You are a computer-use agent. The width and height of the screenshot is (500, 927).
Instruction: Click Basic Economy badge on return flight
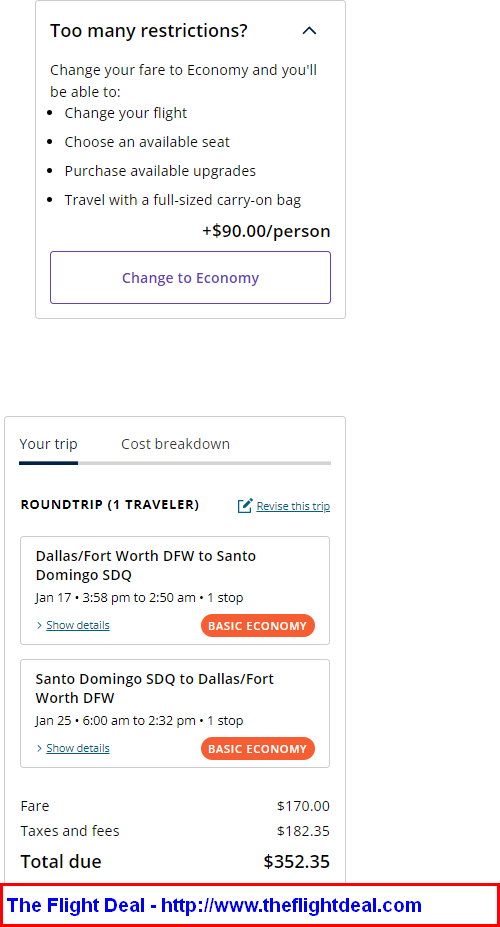point(258,748)
